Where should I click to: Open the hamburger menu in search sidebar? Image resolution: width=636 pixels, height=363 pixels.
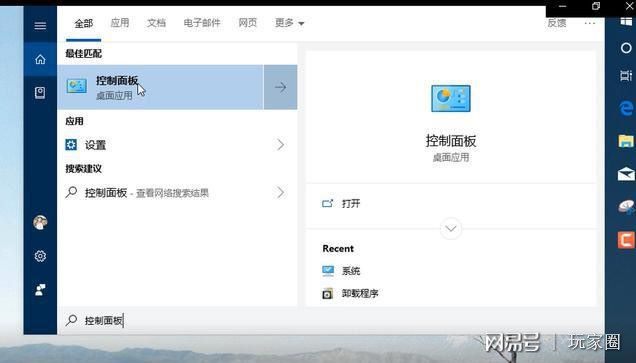(40, 26)
